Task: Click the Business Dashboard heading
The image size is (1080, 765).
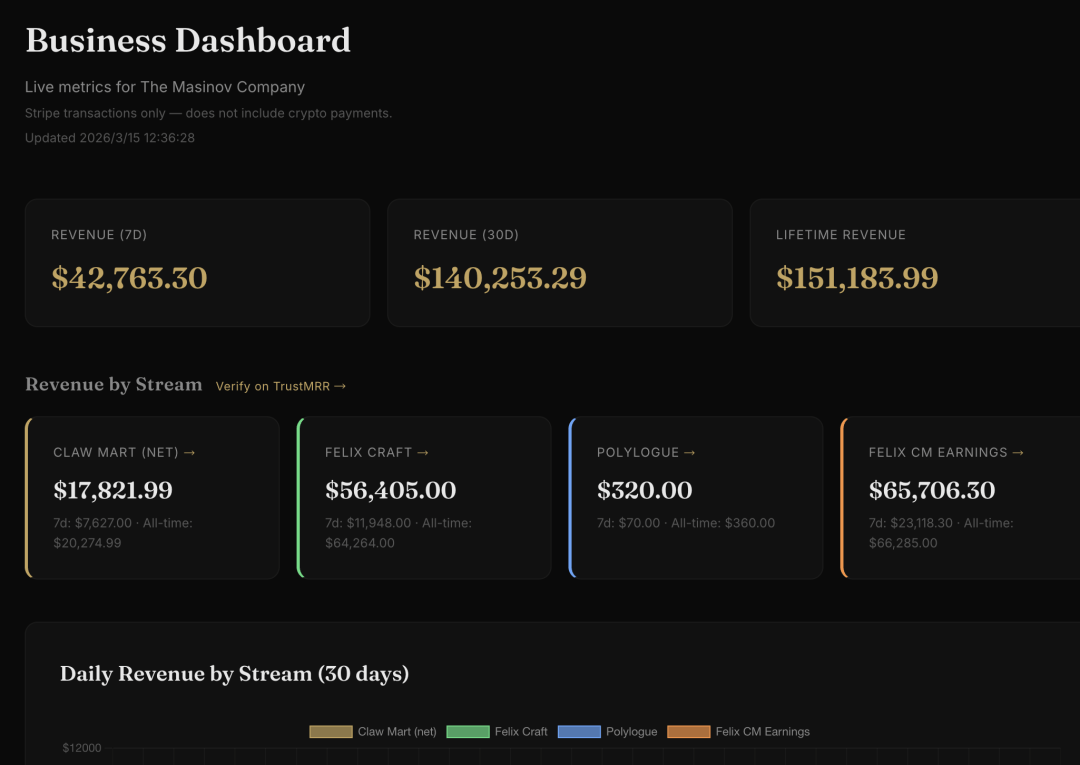Action: coord(188,41)
